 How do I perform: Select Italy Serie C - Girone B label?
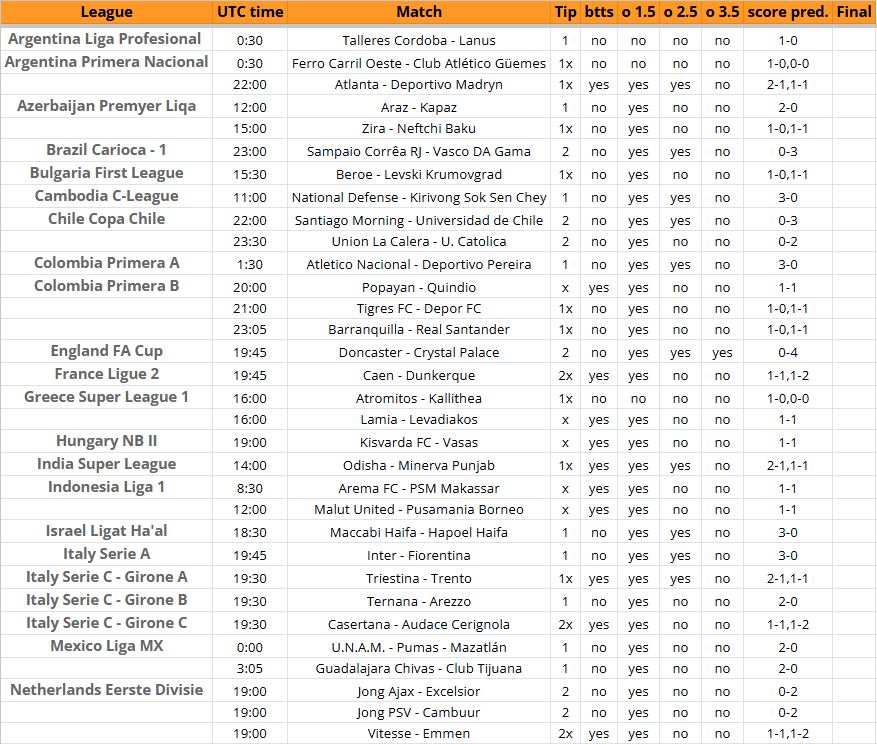106,600
